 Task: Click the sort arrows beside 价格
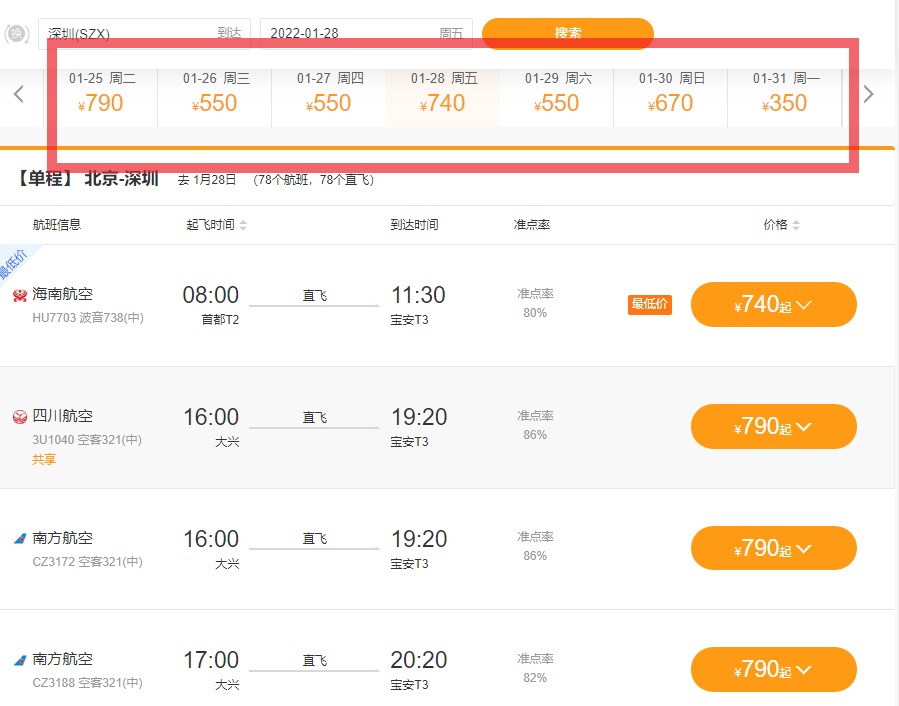tap(796, 225)
